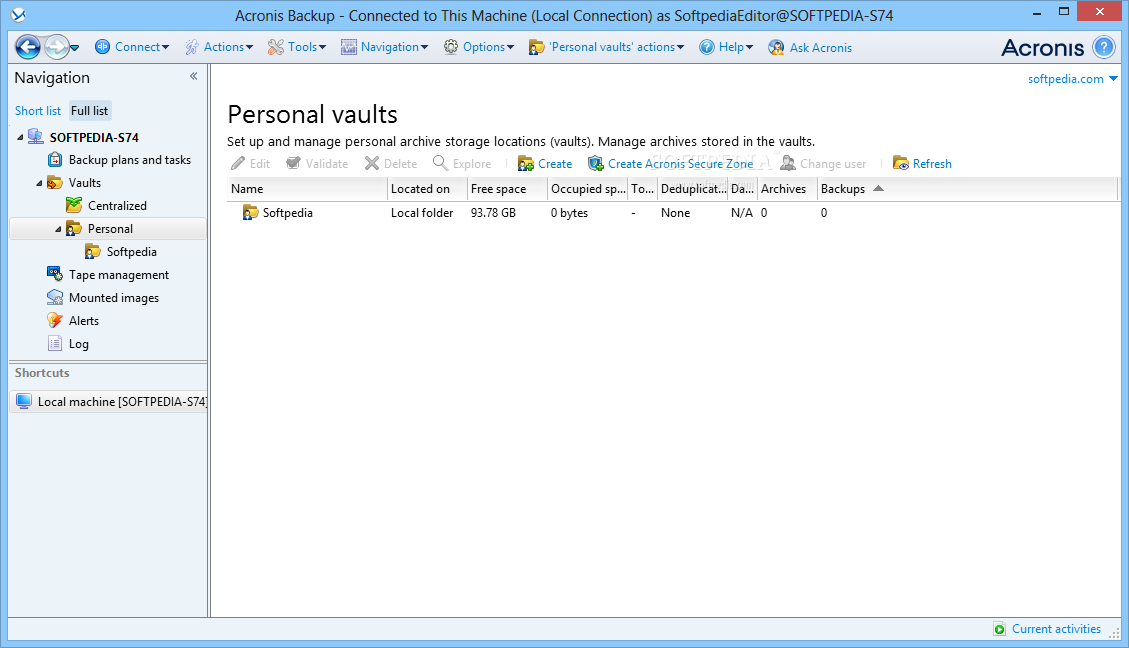Select the Softpedia vault row
The image size is (1129, 648).
point(672,213)
